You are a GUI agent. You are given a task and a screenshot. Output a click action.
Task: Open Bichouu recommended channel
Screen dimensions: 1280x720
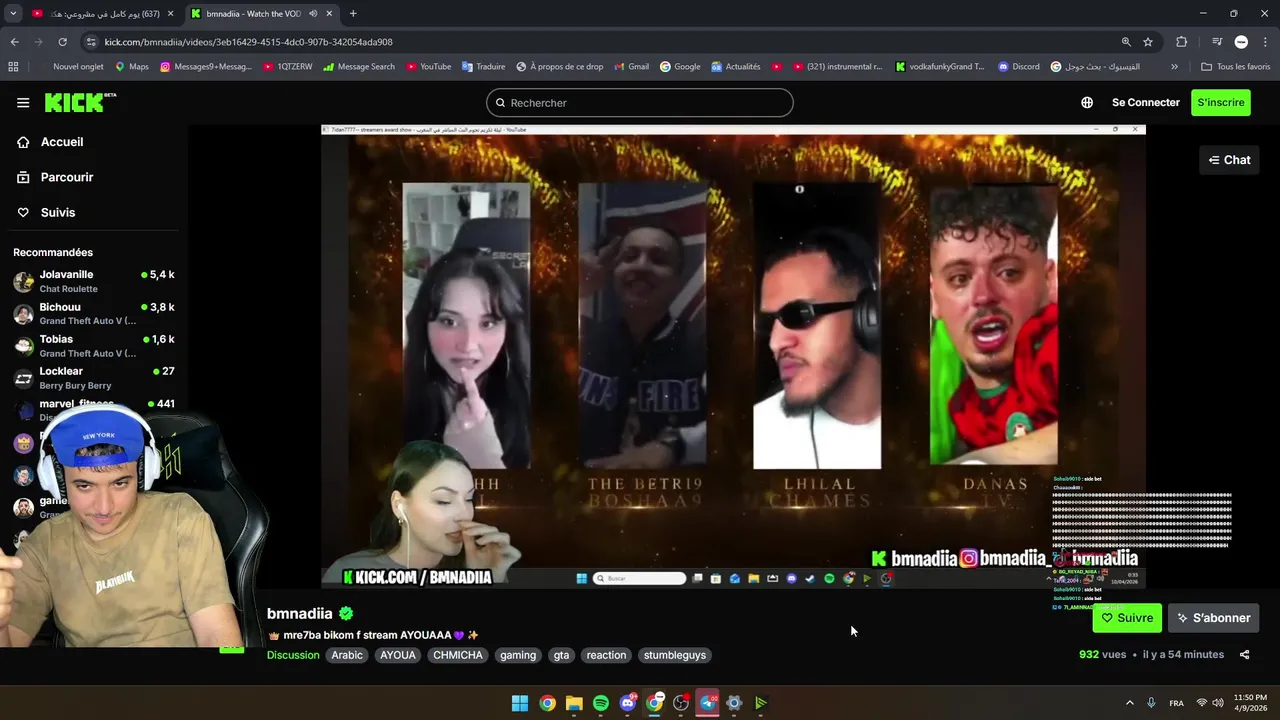click(94, 314)
